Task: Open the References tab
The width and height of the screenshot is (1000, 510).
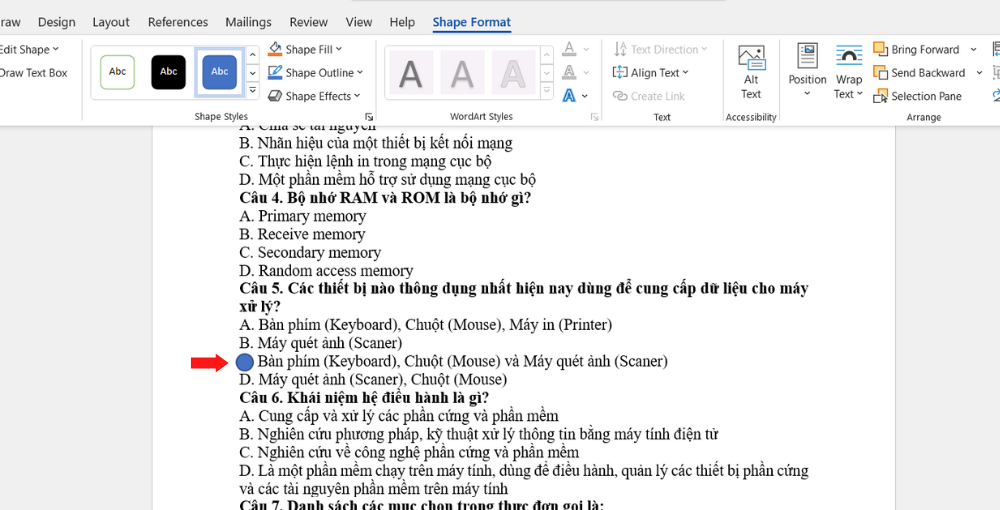Action: coord(178,22)
